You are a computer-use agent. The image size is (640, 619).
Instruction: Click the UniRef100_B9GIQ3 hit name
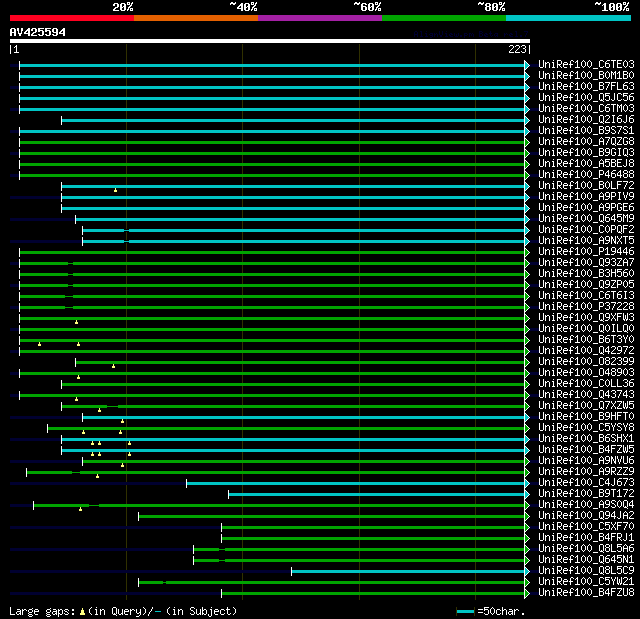(586, 153)
